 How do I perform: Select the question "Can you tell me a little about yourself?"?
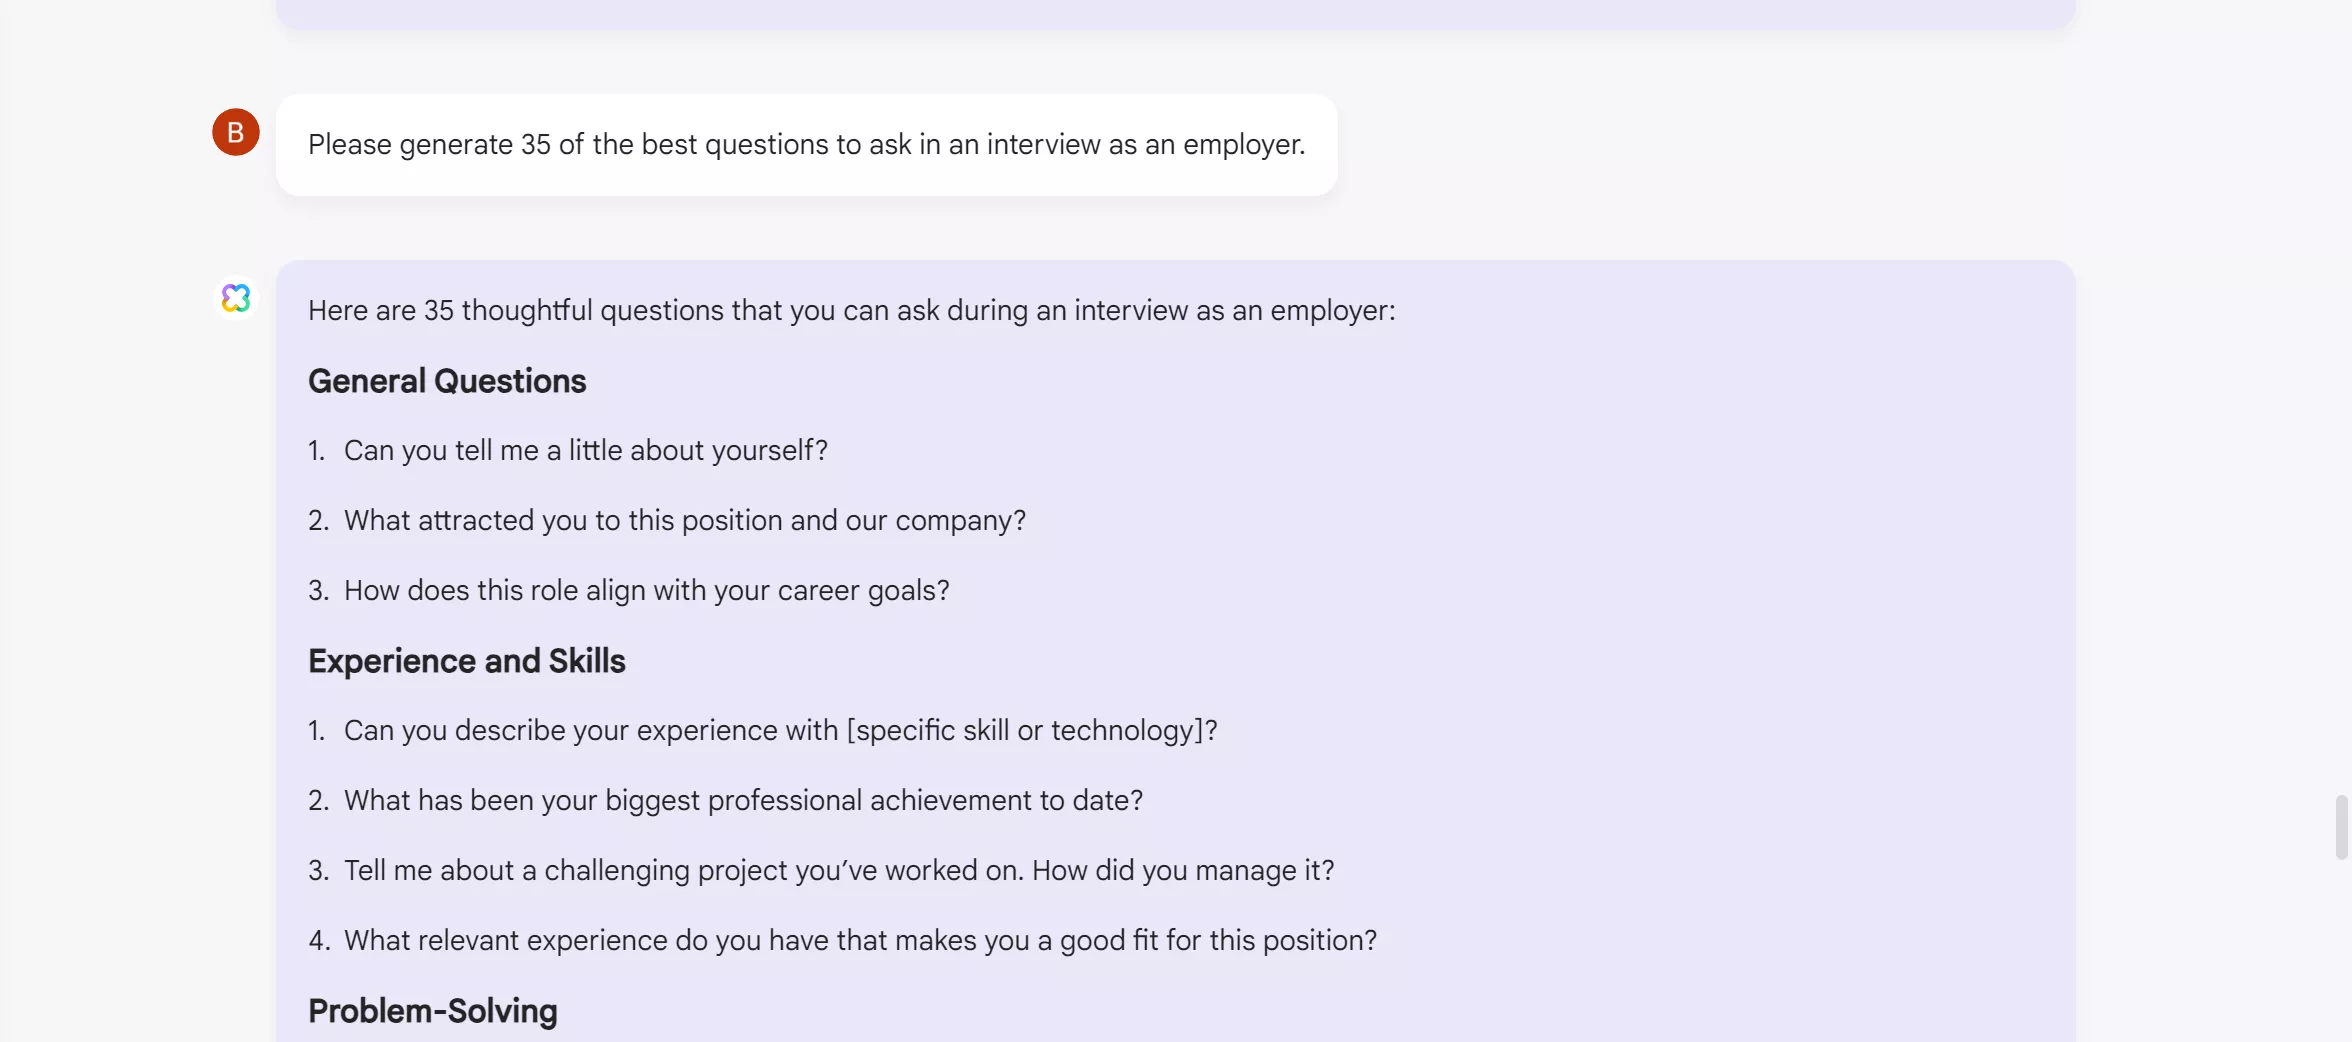pyautogui.click(x=585, y=450)
